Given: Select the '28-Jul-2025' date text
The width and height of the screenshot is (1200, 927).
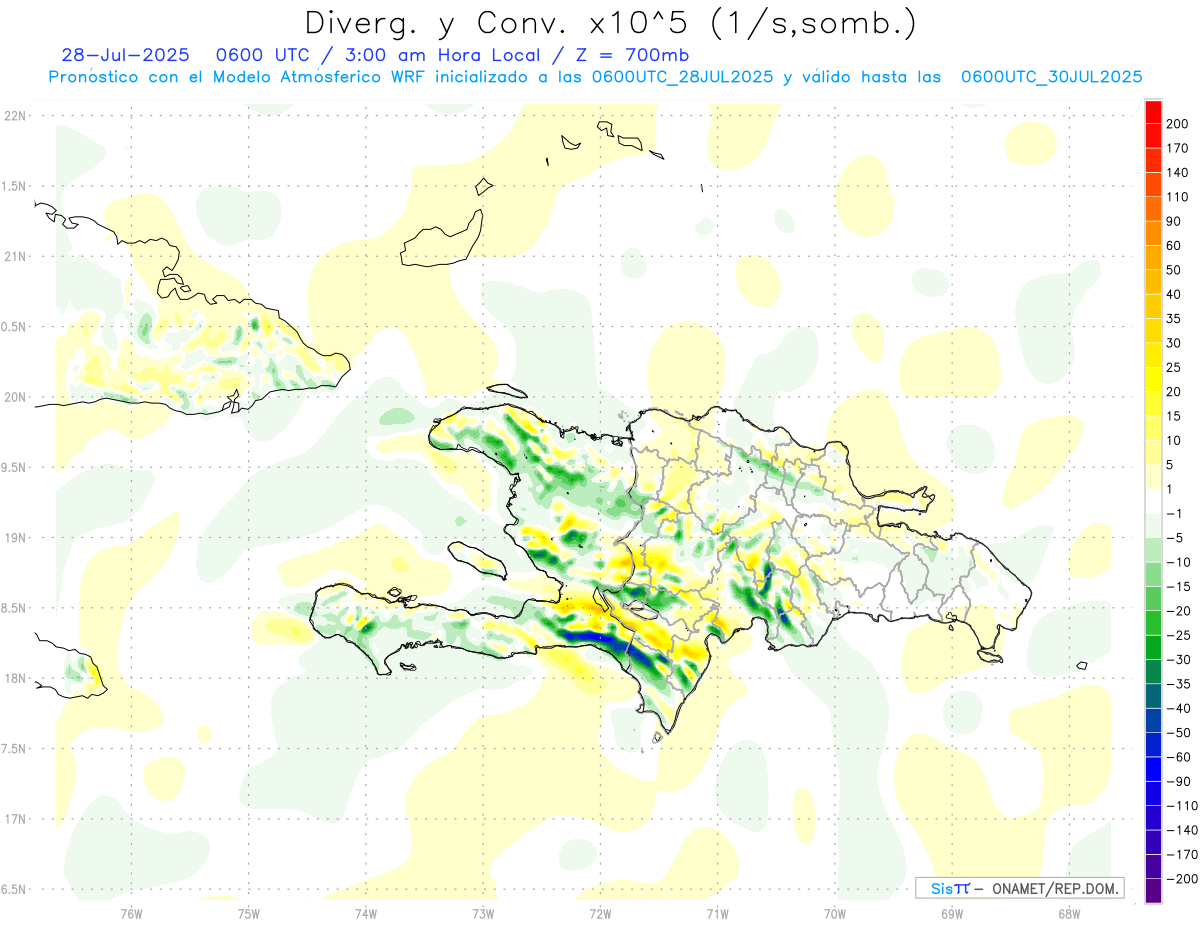Looking at the screenshot, I should (124, 55).
